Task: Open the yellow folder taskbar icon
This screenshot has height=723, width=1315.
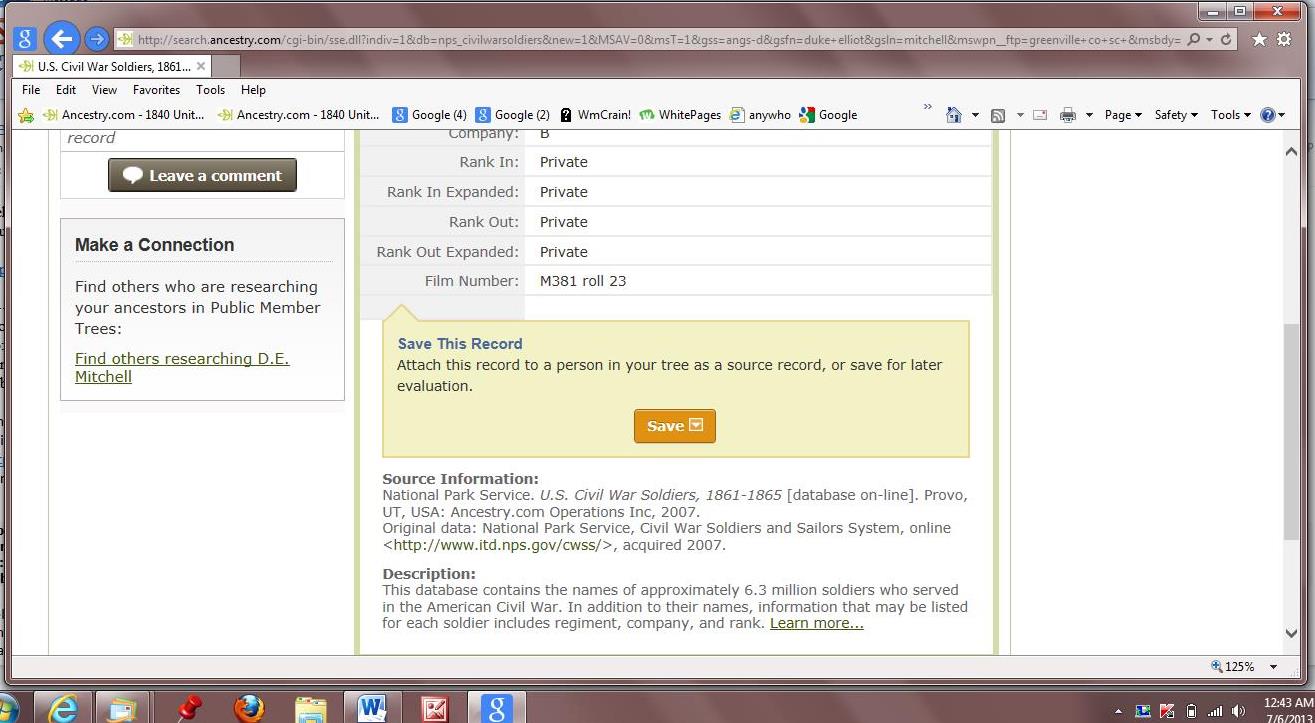Action: [311, 708]
